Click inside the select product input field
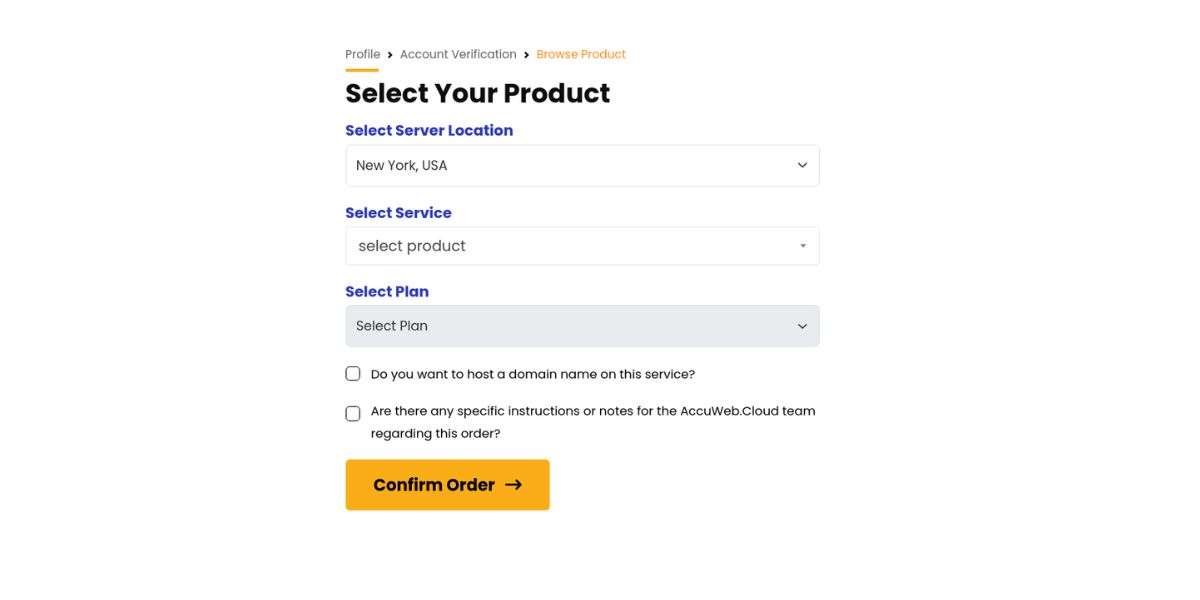The image size is (1200, 600). [500, 245]
